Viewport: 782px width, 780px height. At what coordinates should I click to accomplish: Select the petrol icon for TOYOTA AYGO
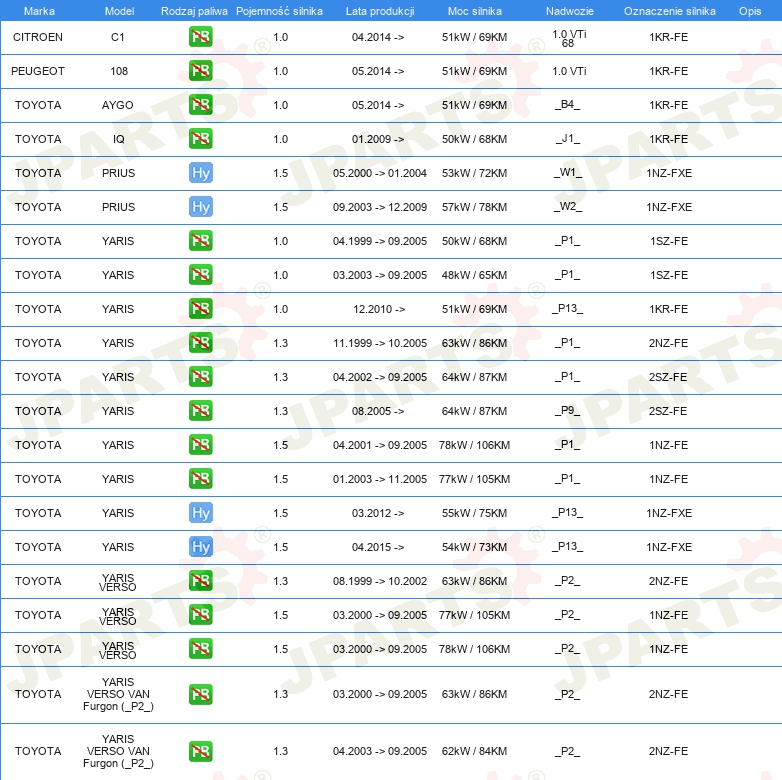(x=200, y=105)
